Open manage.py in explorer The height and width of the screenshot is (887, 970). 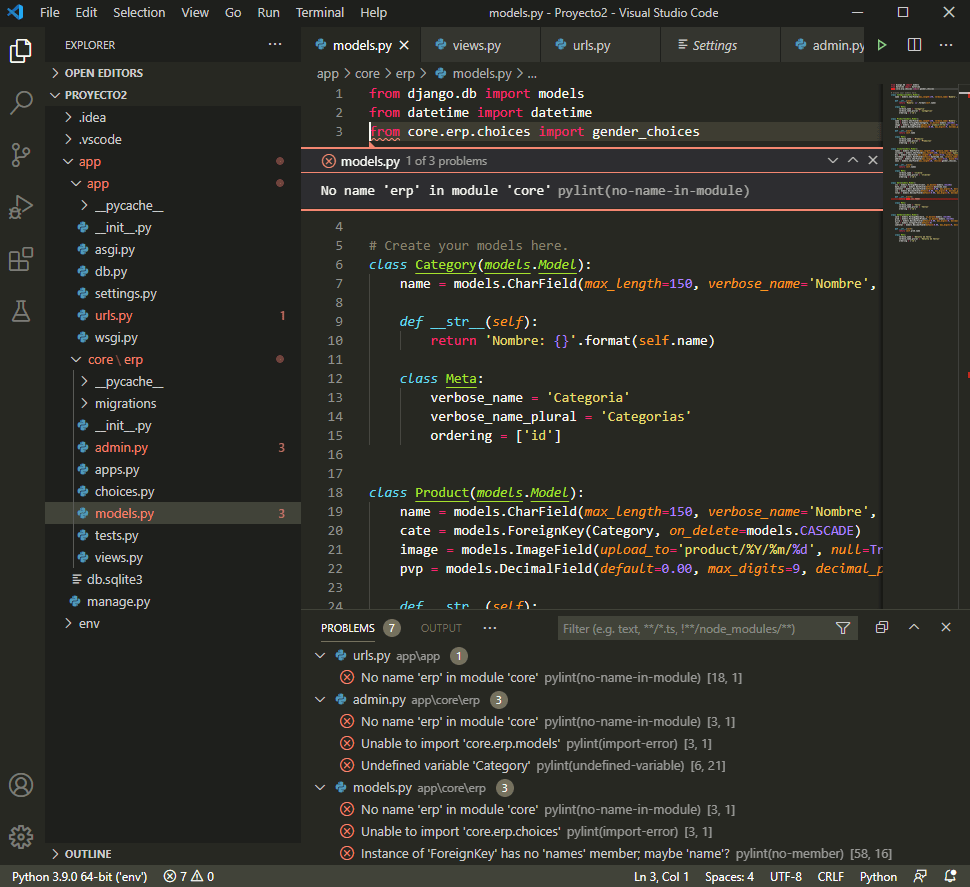(173, 601)
